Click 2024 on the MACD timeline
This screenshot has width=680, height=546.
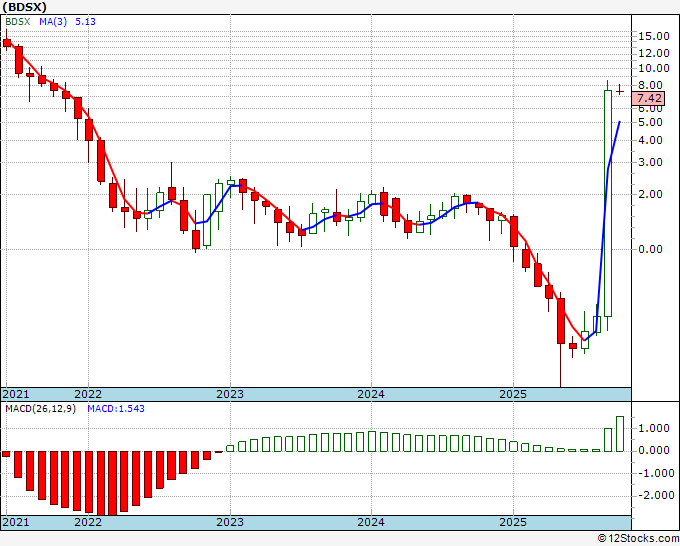point(371,522)
